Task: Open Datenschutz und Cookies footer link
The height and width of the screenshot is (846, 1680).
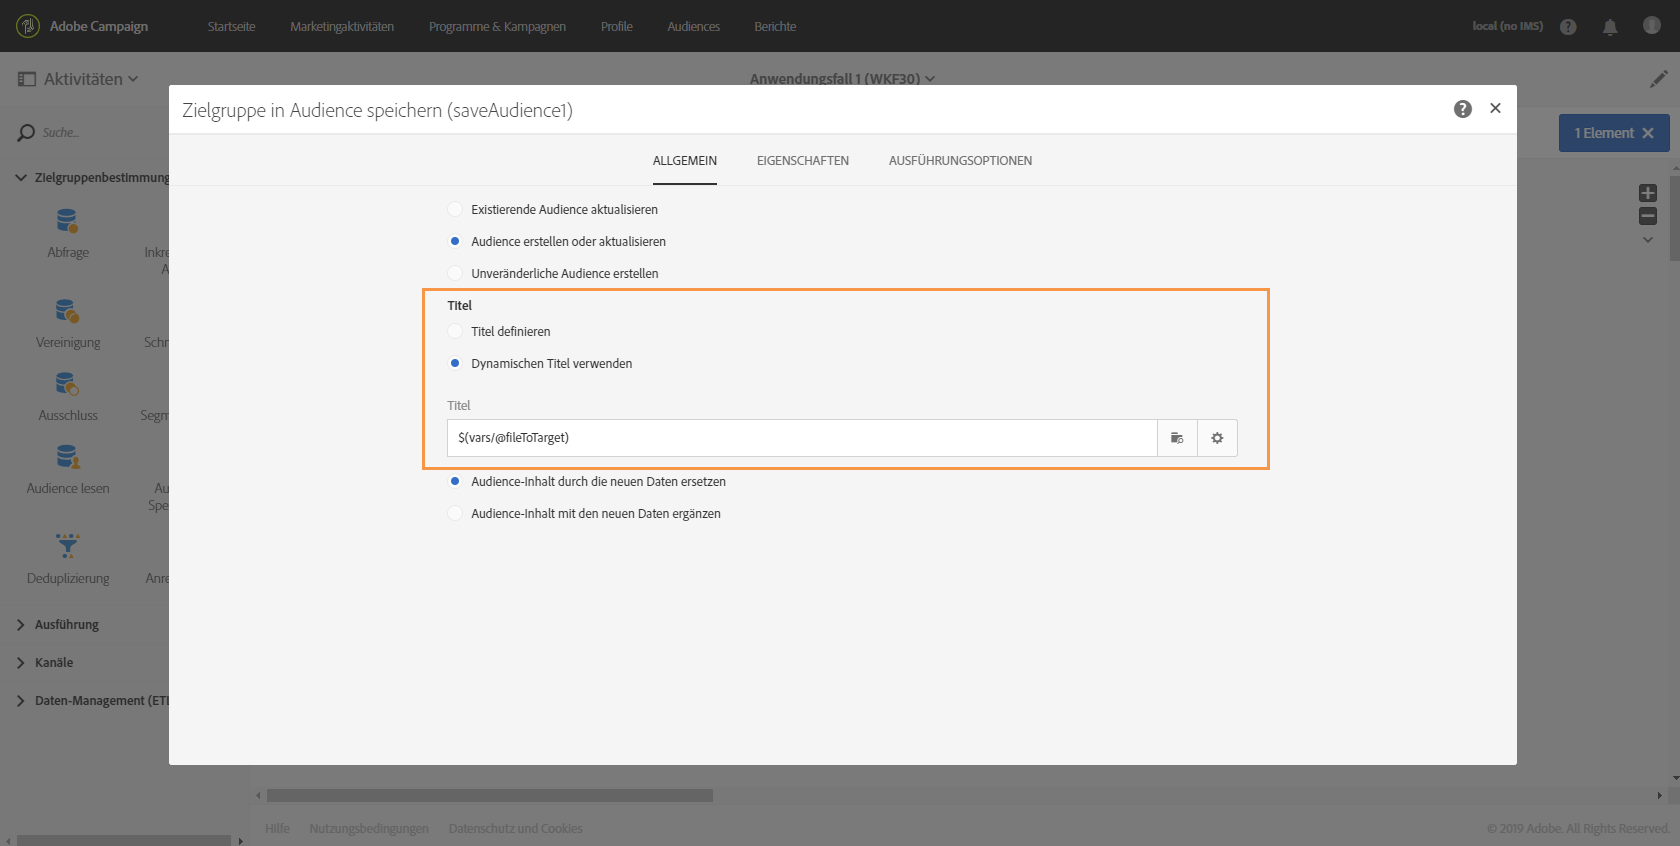Action: (x=515, y=828)
